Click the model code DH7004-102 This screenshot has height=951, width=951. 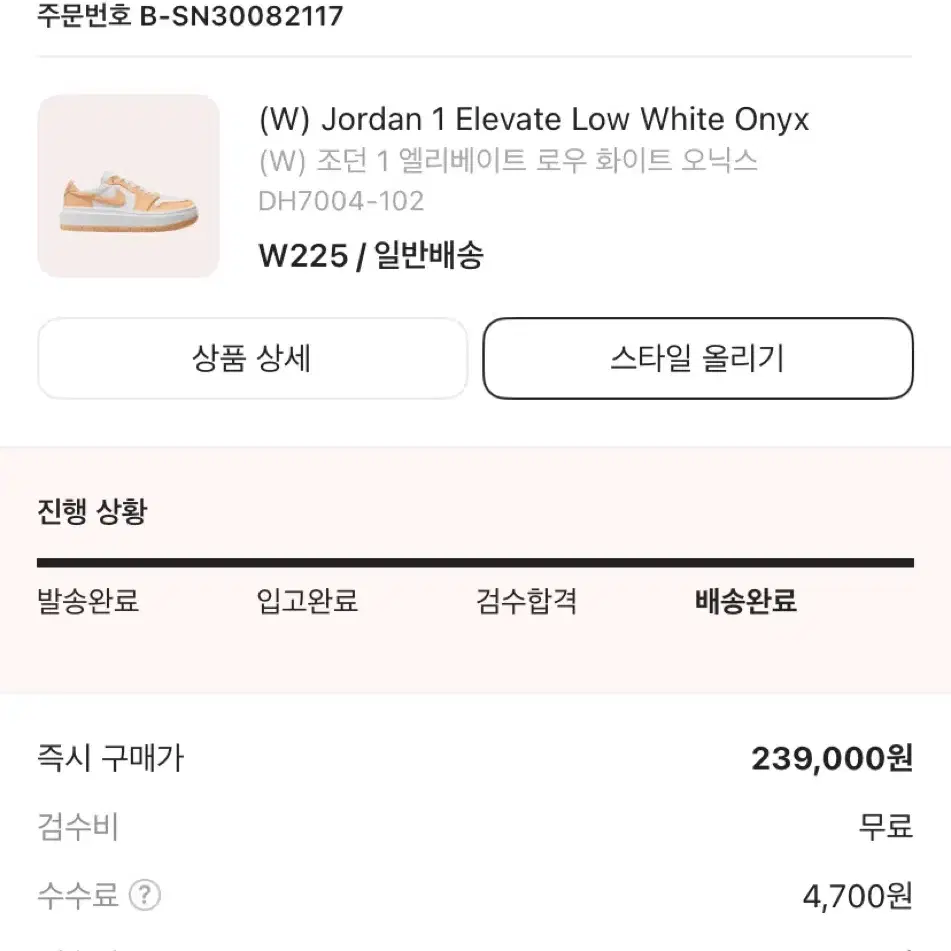pos(341,201)
